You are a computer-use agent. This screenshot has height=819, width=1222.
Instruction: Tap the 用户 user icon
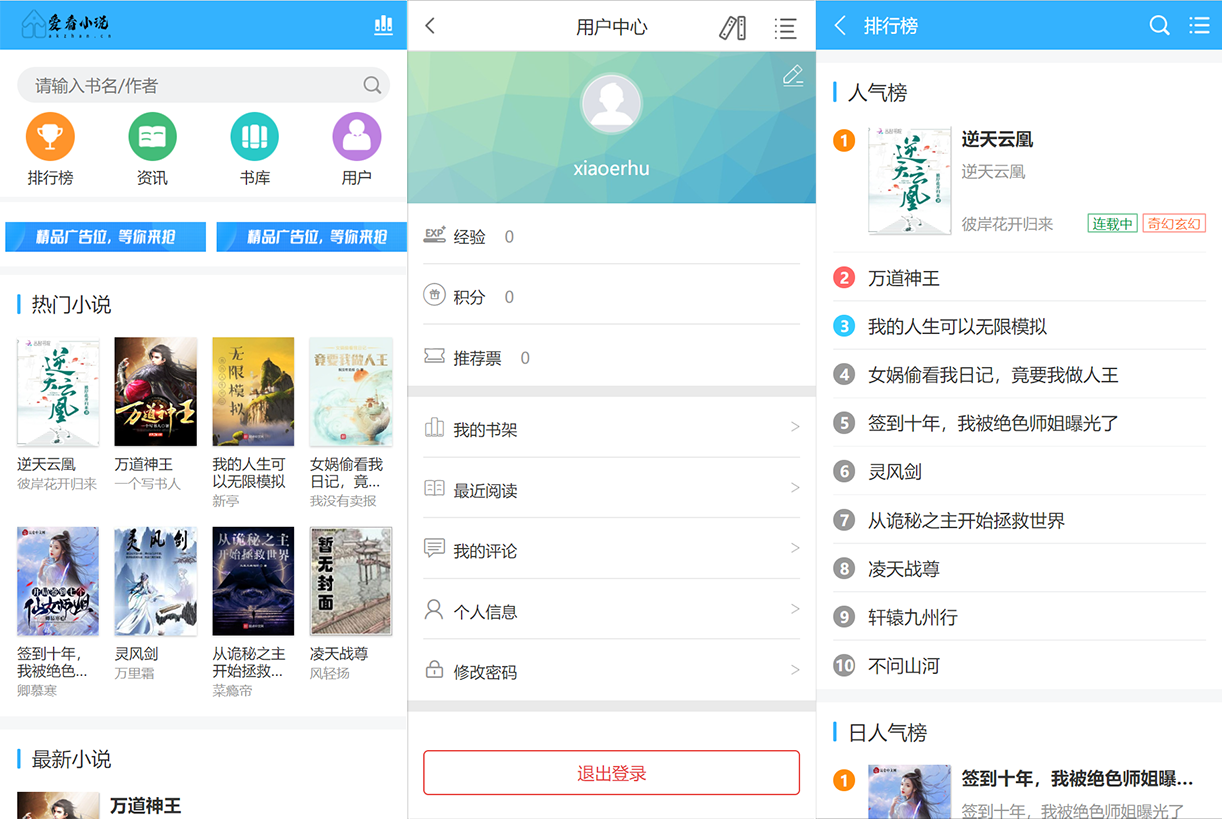(x=356, y=137)
